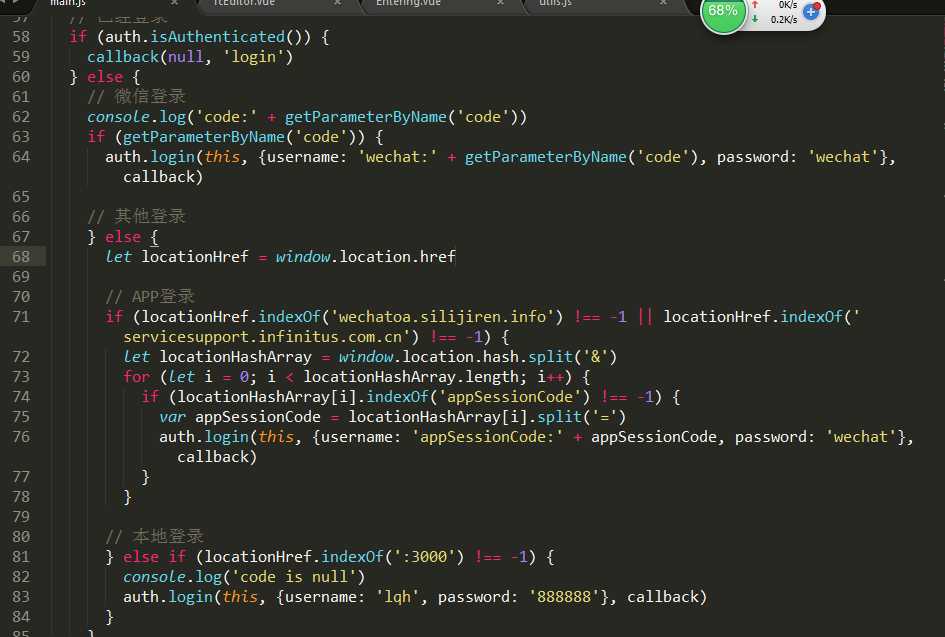Close the TcEditor.vue tab

point(337,4)
